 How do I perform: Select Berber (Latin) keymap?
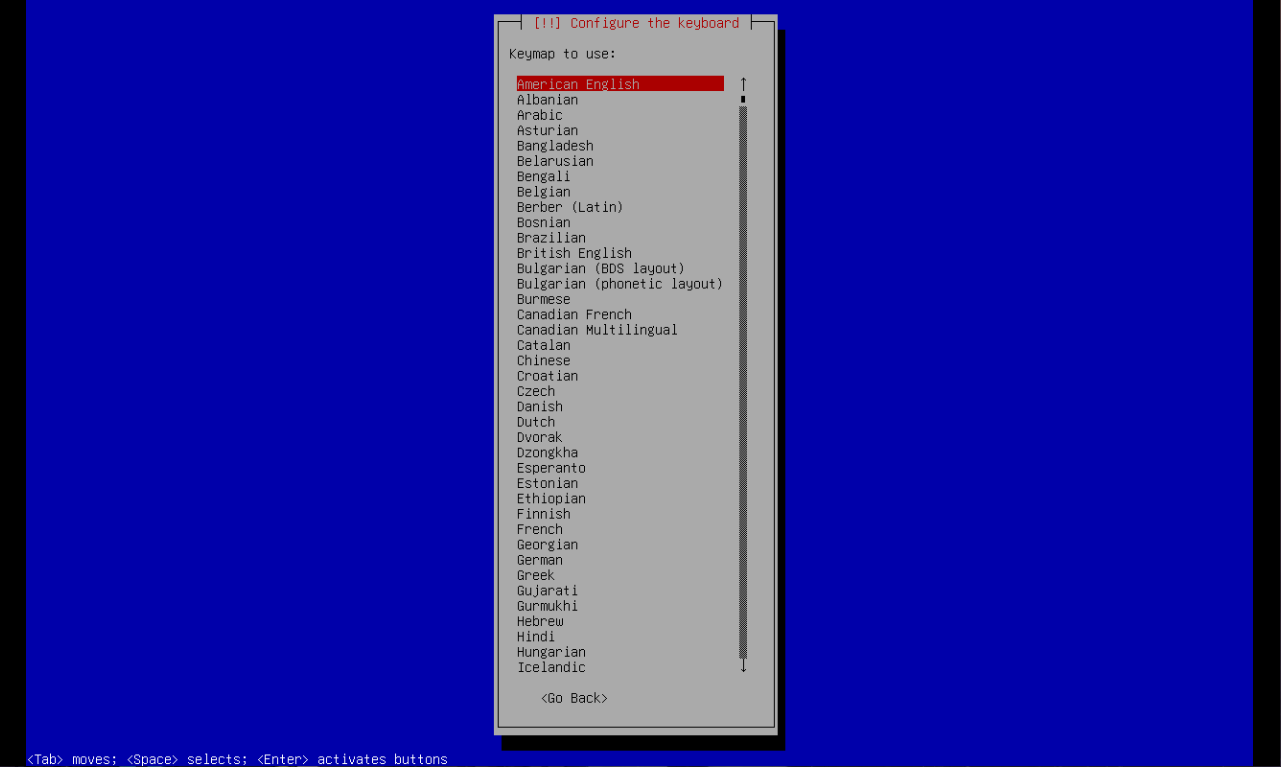tap(569, 207)
